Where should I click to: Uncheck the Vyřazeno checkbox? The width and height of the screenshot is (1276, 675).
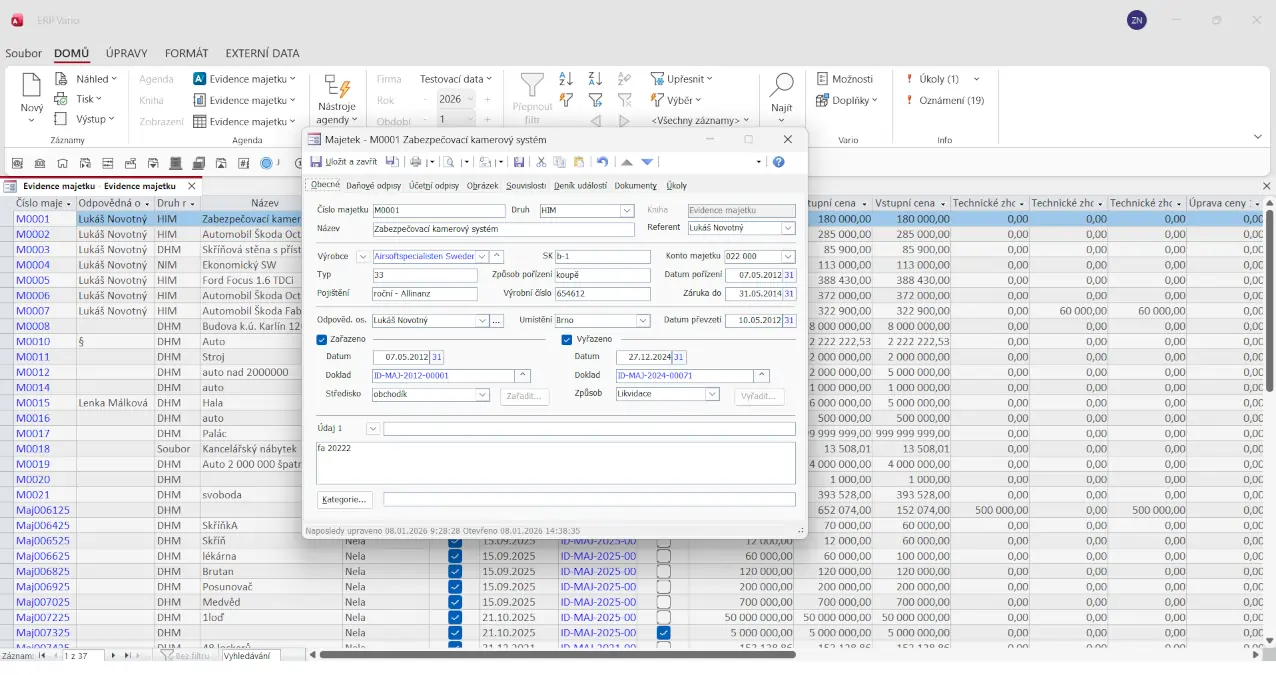(567, 339)
